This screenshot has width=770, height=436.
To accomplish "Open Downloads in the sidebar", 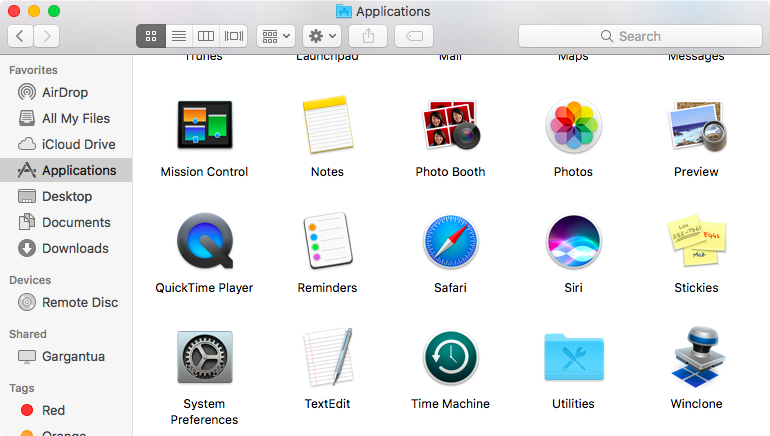I will [66, 248].
